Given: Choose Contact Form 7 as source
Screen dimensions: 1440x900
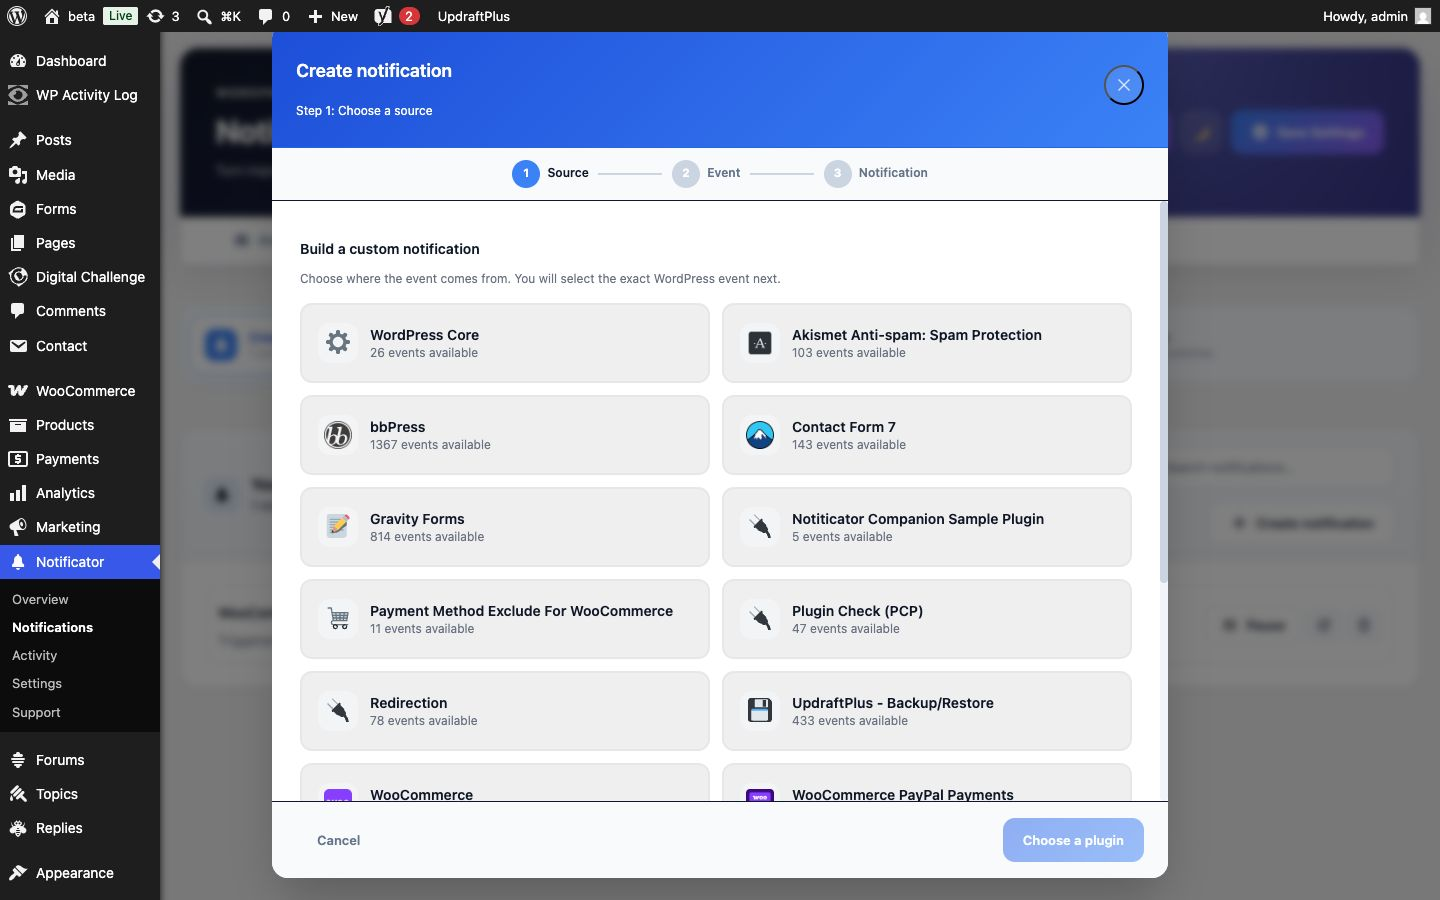Looking at the screenshot, I should (927, 435).
